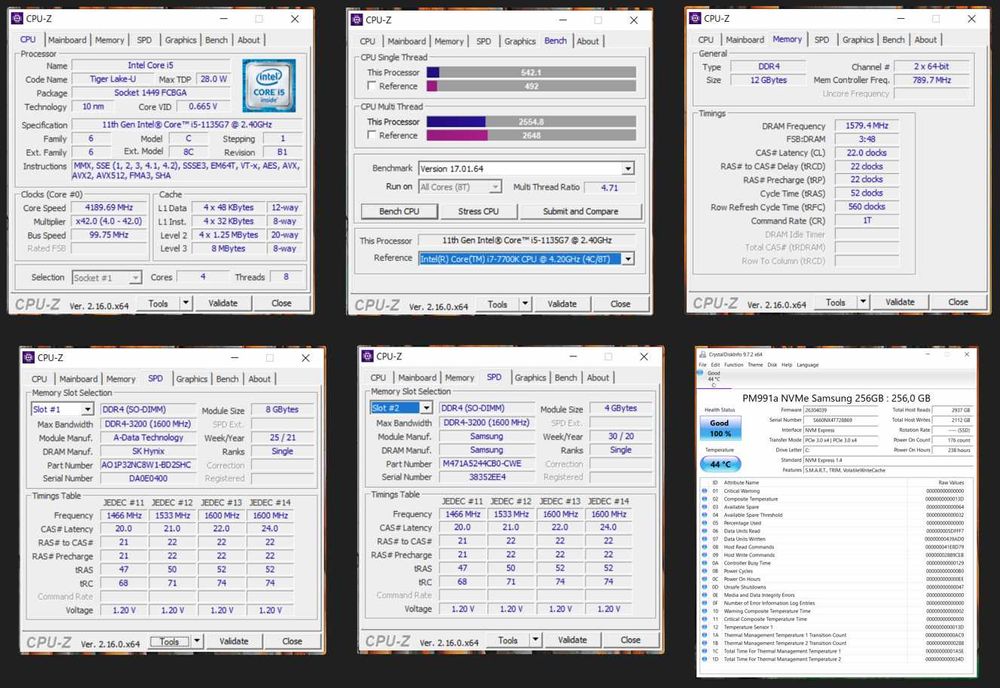This screenshot has width=1000, height=688.
Task: Click status dot of Controller Busy Time row
Action: pyautogui.click(x=705, y=563)
